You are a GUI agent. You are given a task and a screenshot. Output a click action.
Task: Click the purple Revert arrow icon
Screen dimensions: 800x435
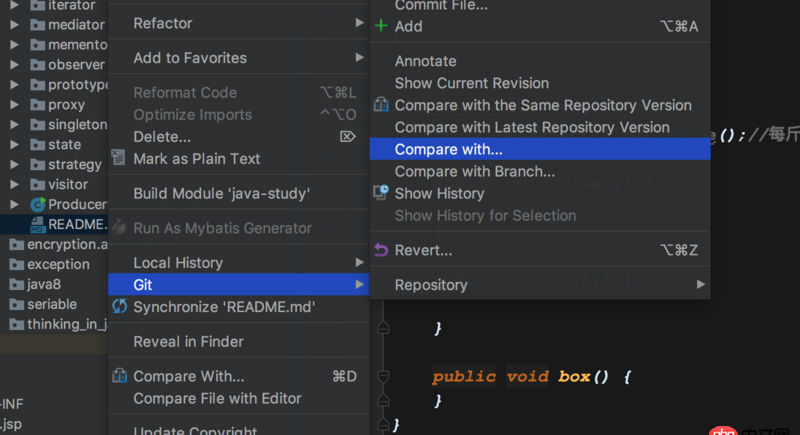[x=381, y=250]
